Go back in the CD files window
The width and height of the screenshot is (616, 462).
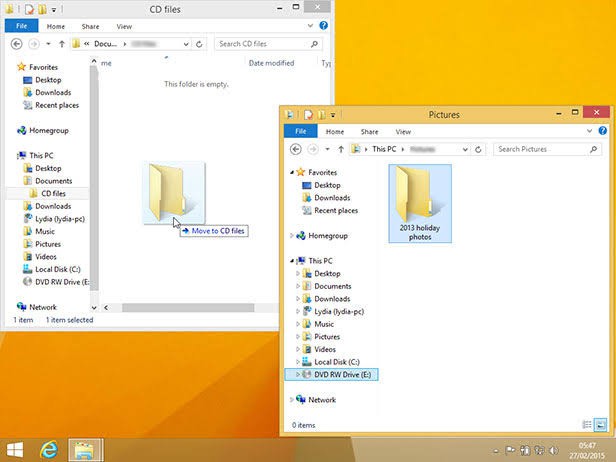(16, 44)
